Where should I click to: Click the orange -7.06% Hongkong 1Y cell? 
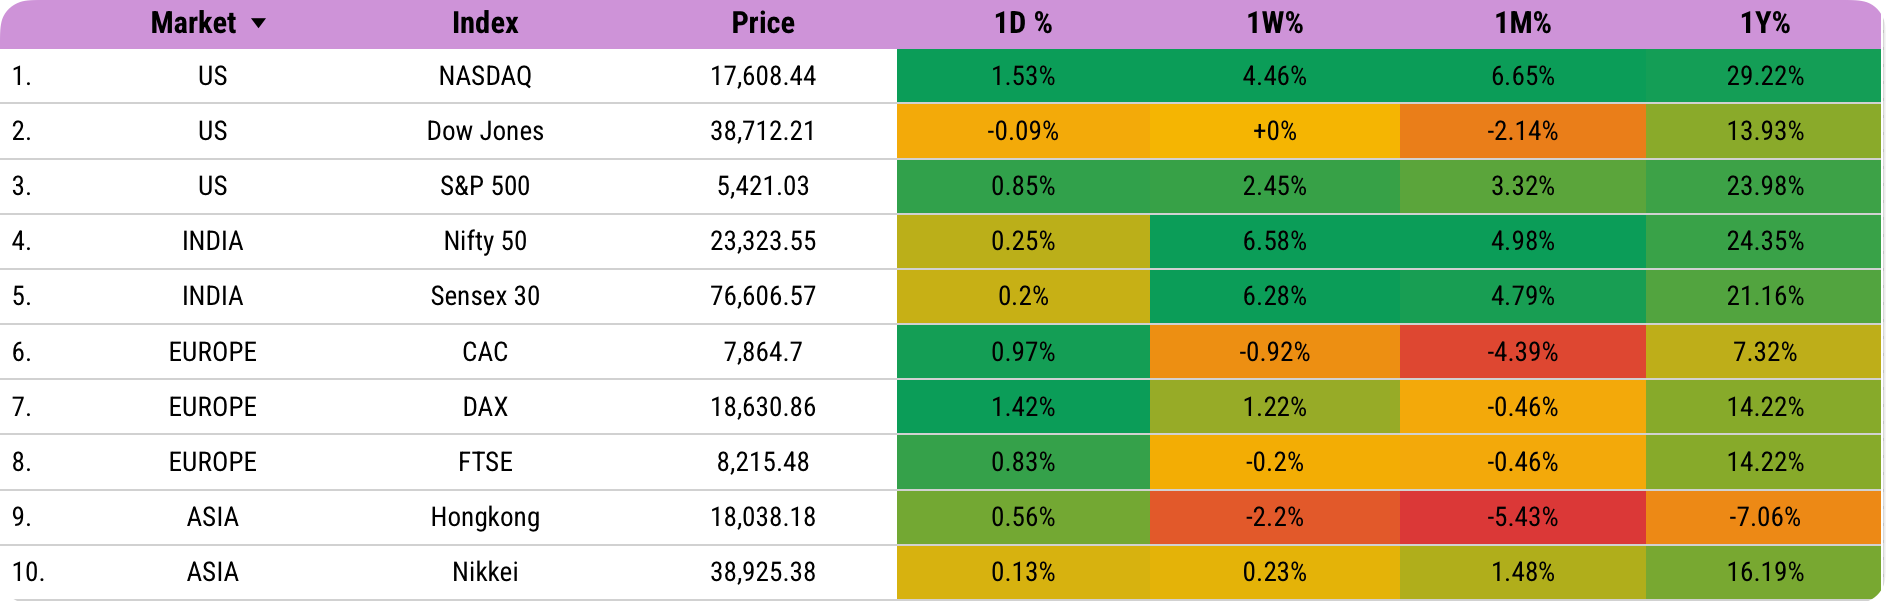click(x=1765, y=517)
